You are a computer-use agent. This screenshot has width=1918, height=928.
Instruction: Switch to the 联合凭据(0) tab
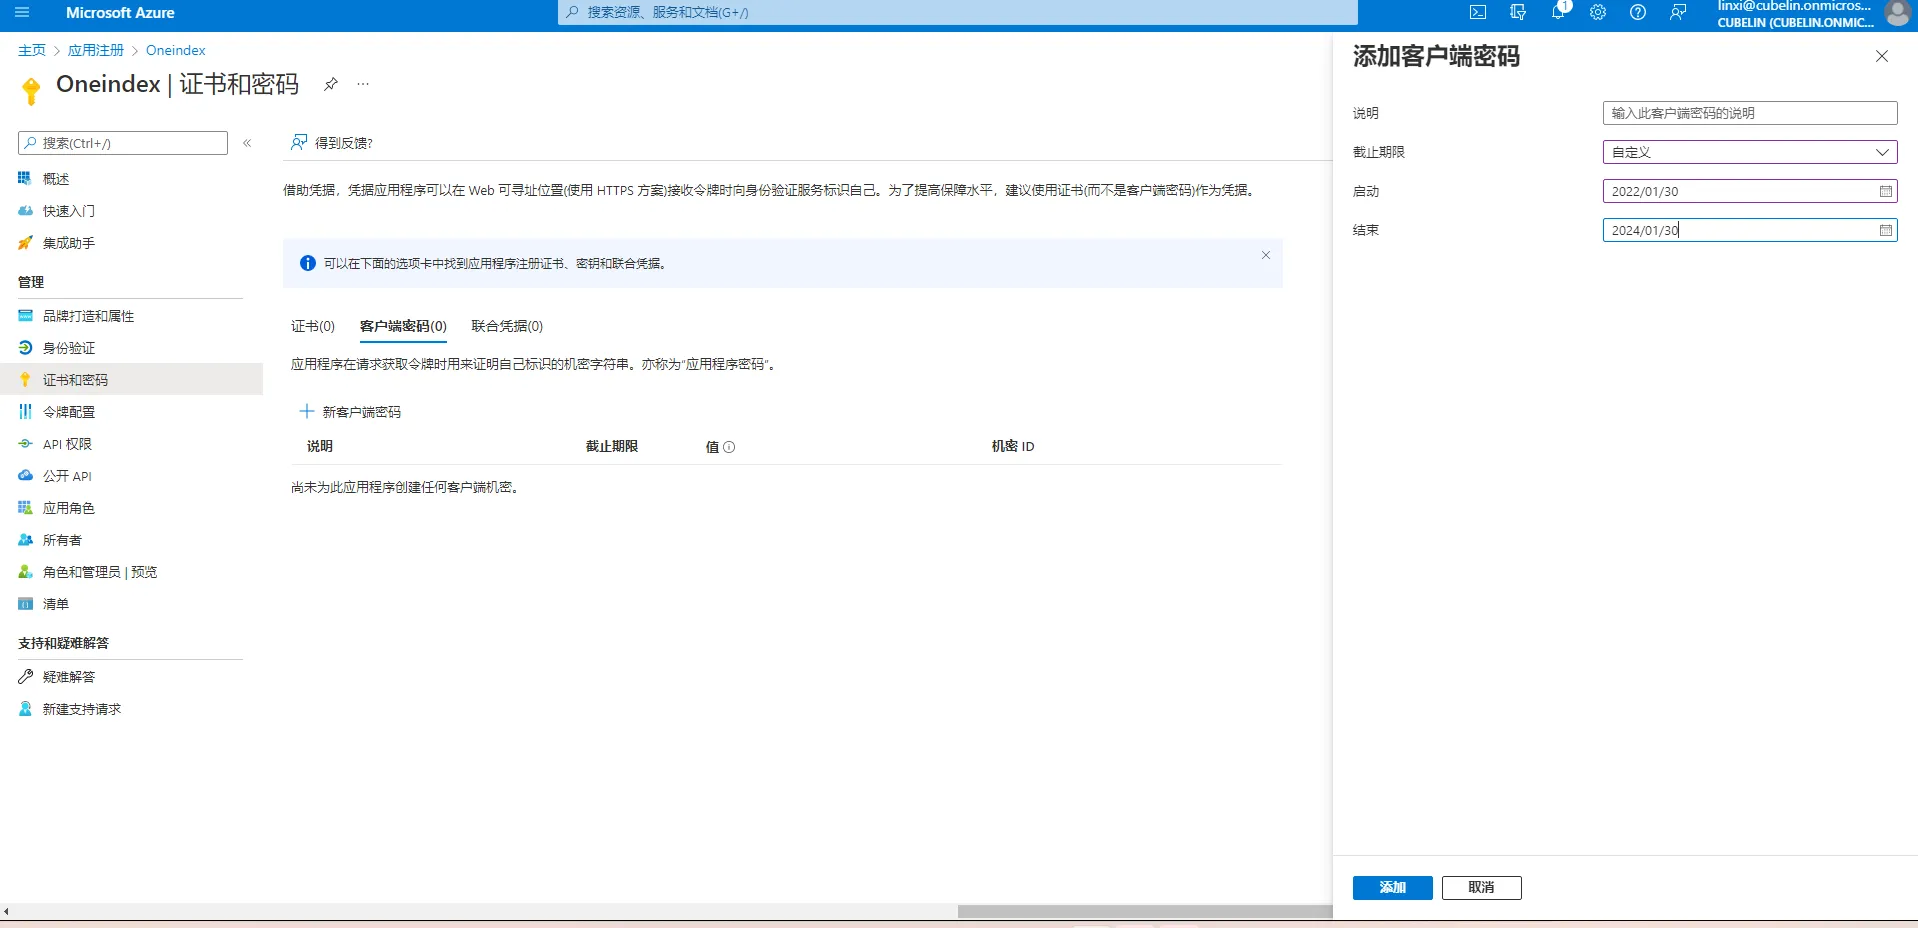click(506, 326)
